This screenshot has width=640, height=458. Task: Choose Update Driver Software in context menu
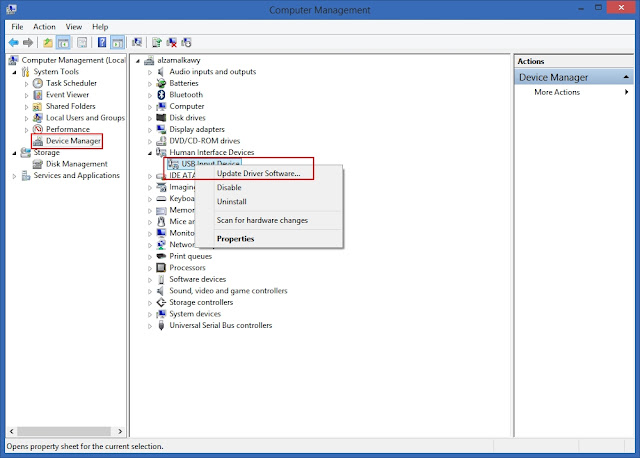[269, 173]
